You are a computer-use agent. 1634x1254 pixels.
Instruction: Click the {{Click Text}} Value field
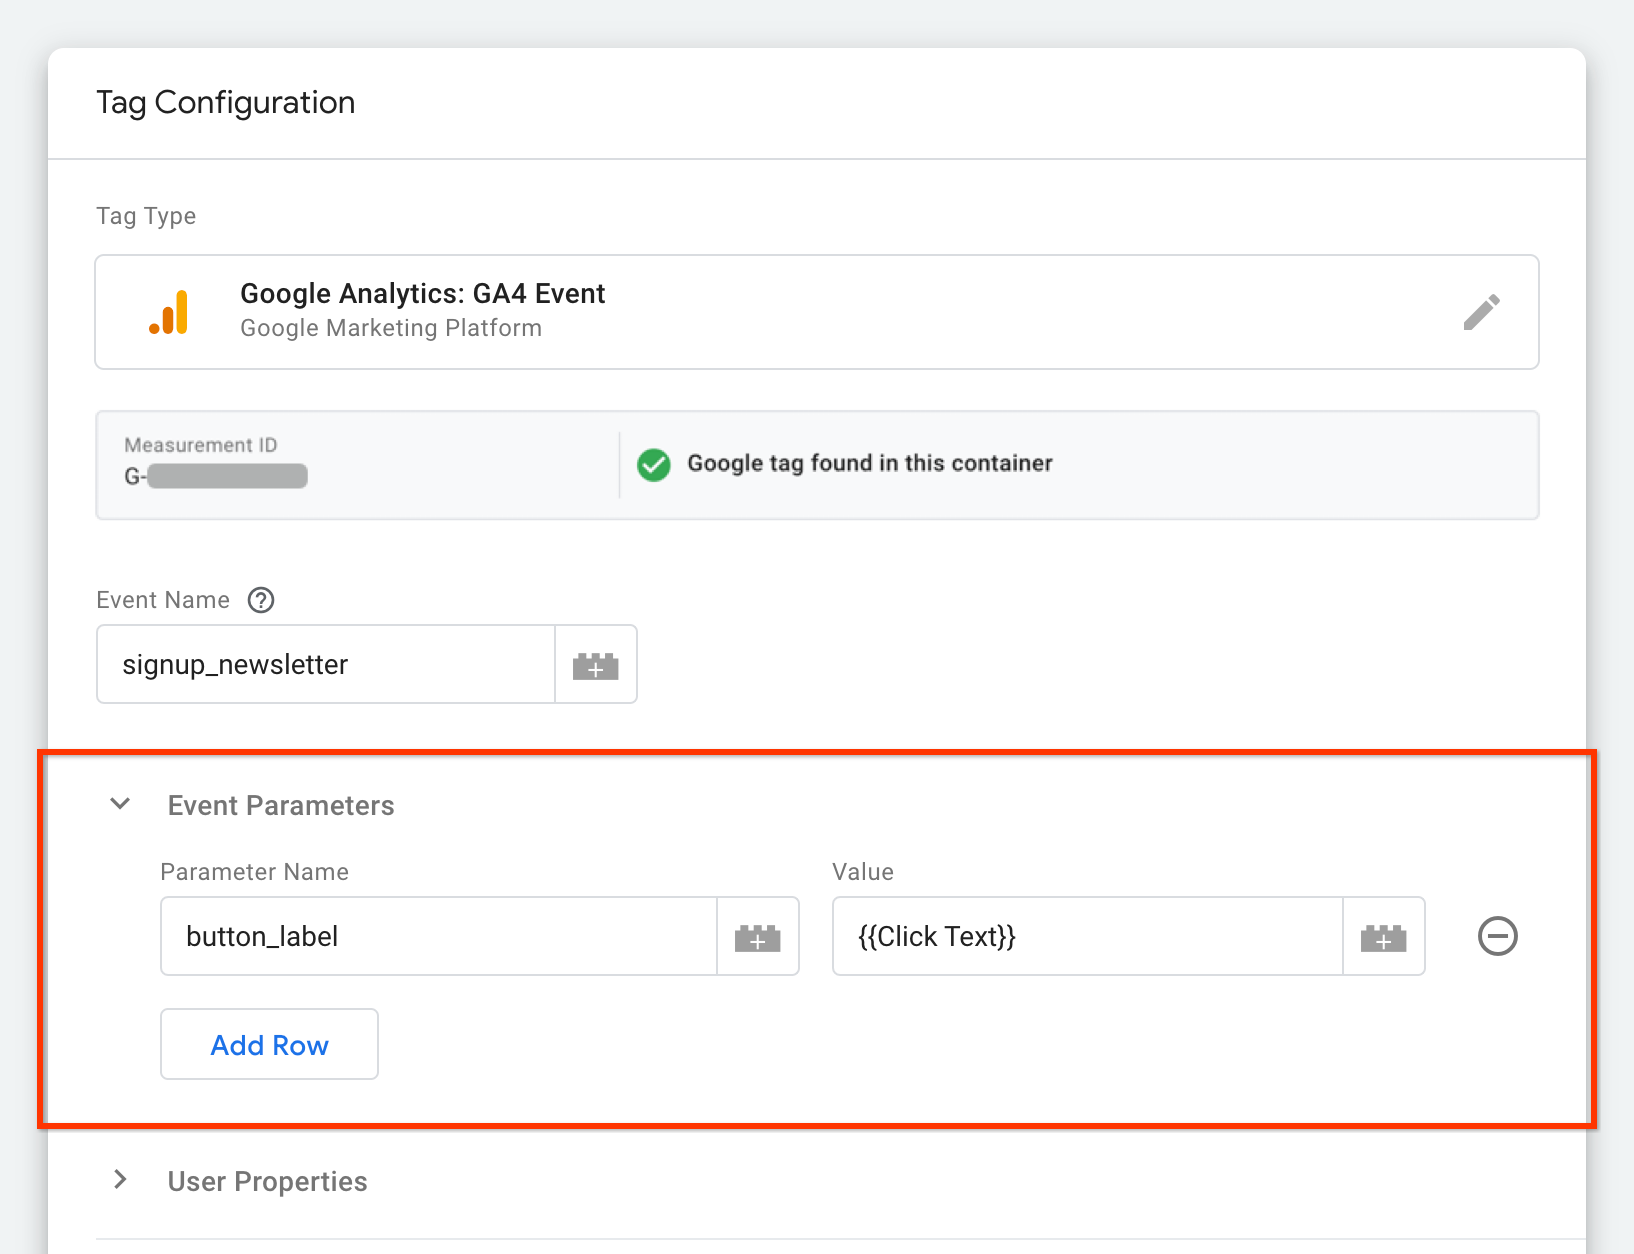pos(1086,937)
